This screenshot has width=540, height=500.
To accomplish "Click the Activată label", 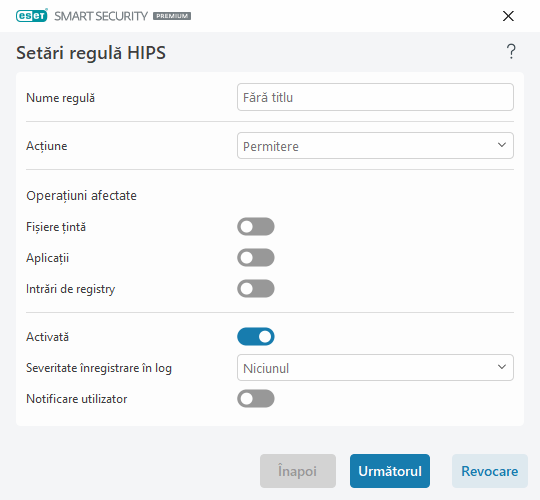I will tap(48, 337).
